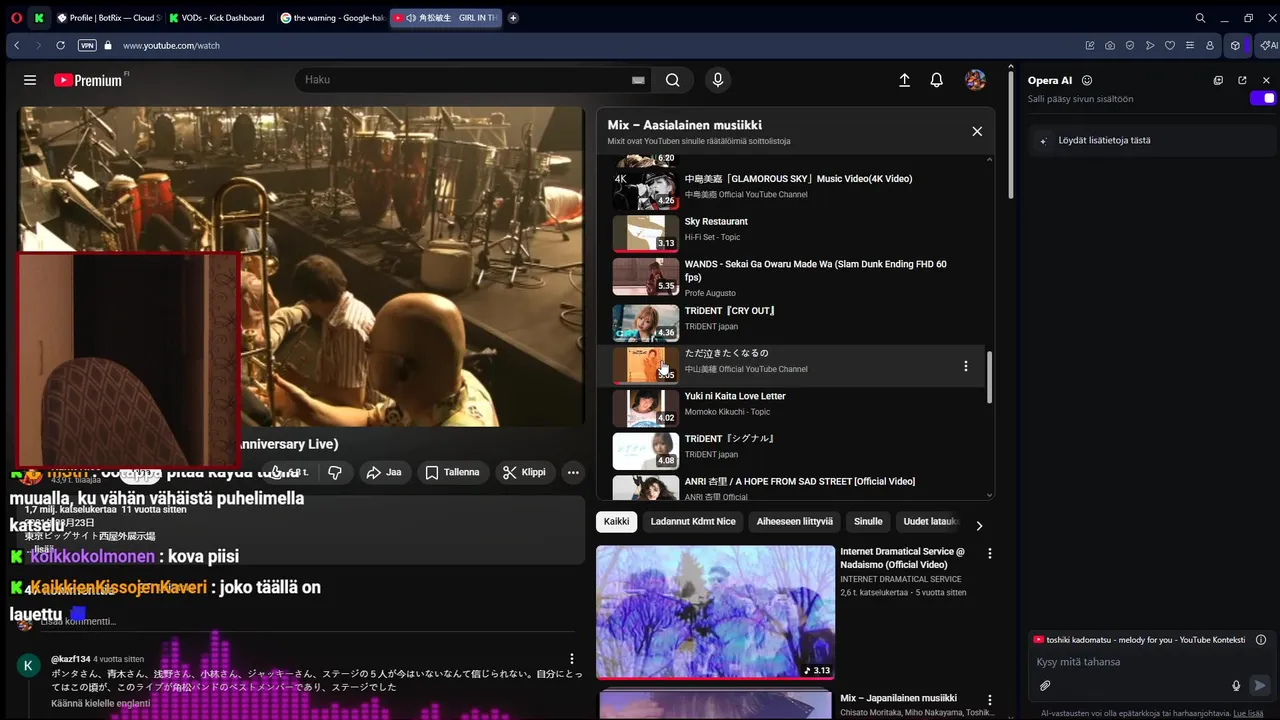
Task: Open three-dot menu for ただ泣きたくなるの
Action: 965,366
